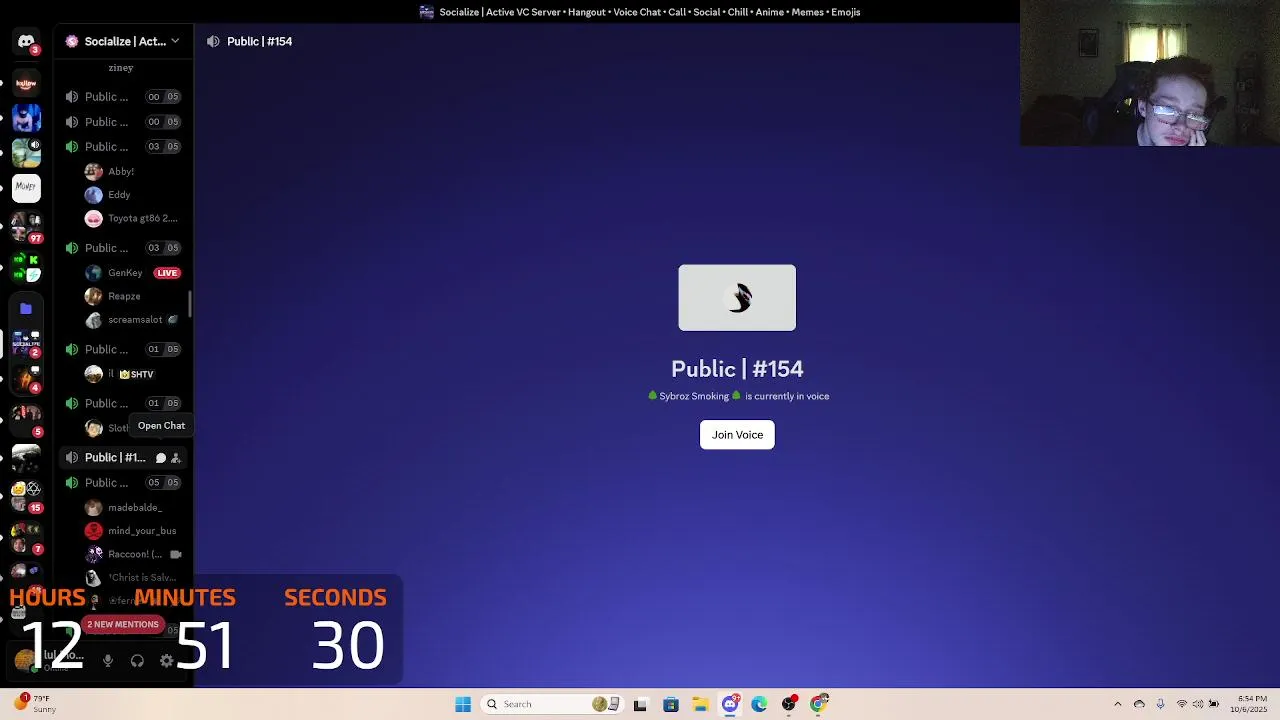Open Wi-Fi network tray icon

click(x=1181, y=704)
